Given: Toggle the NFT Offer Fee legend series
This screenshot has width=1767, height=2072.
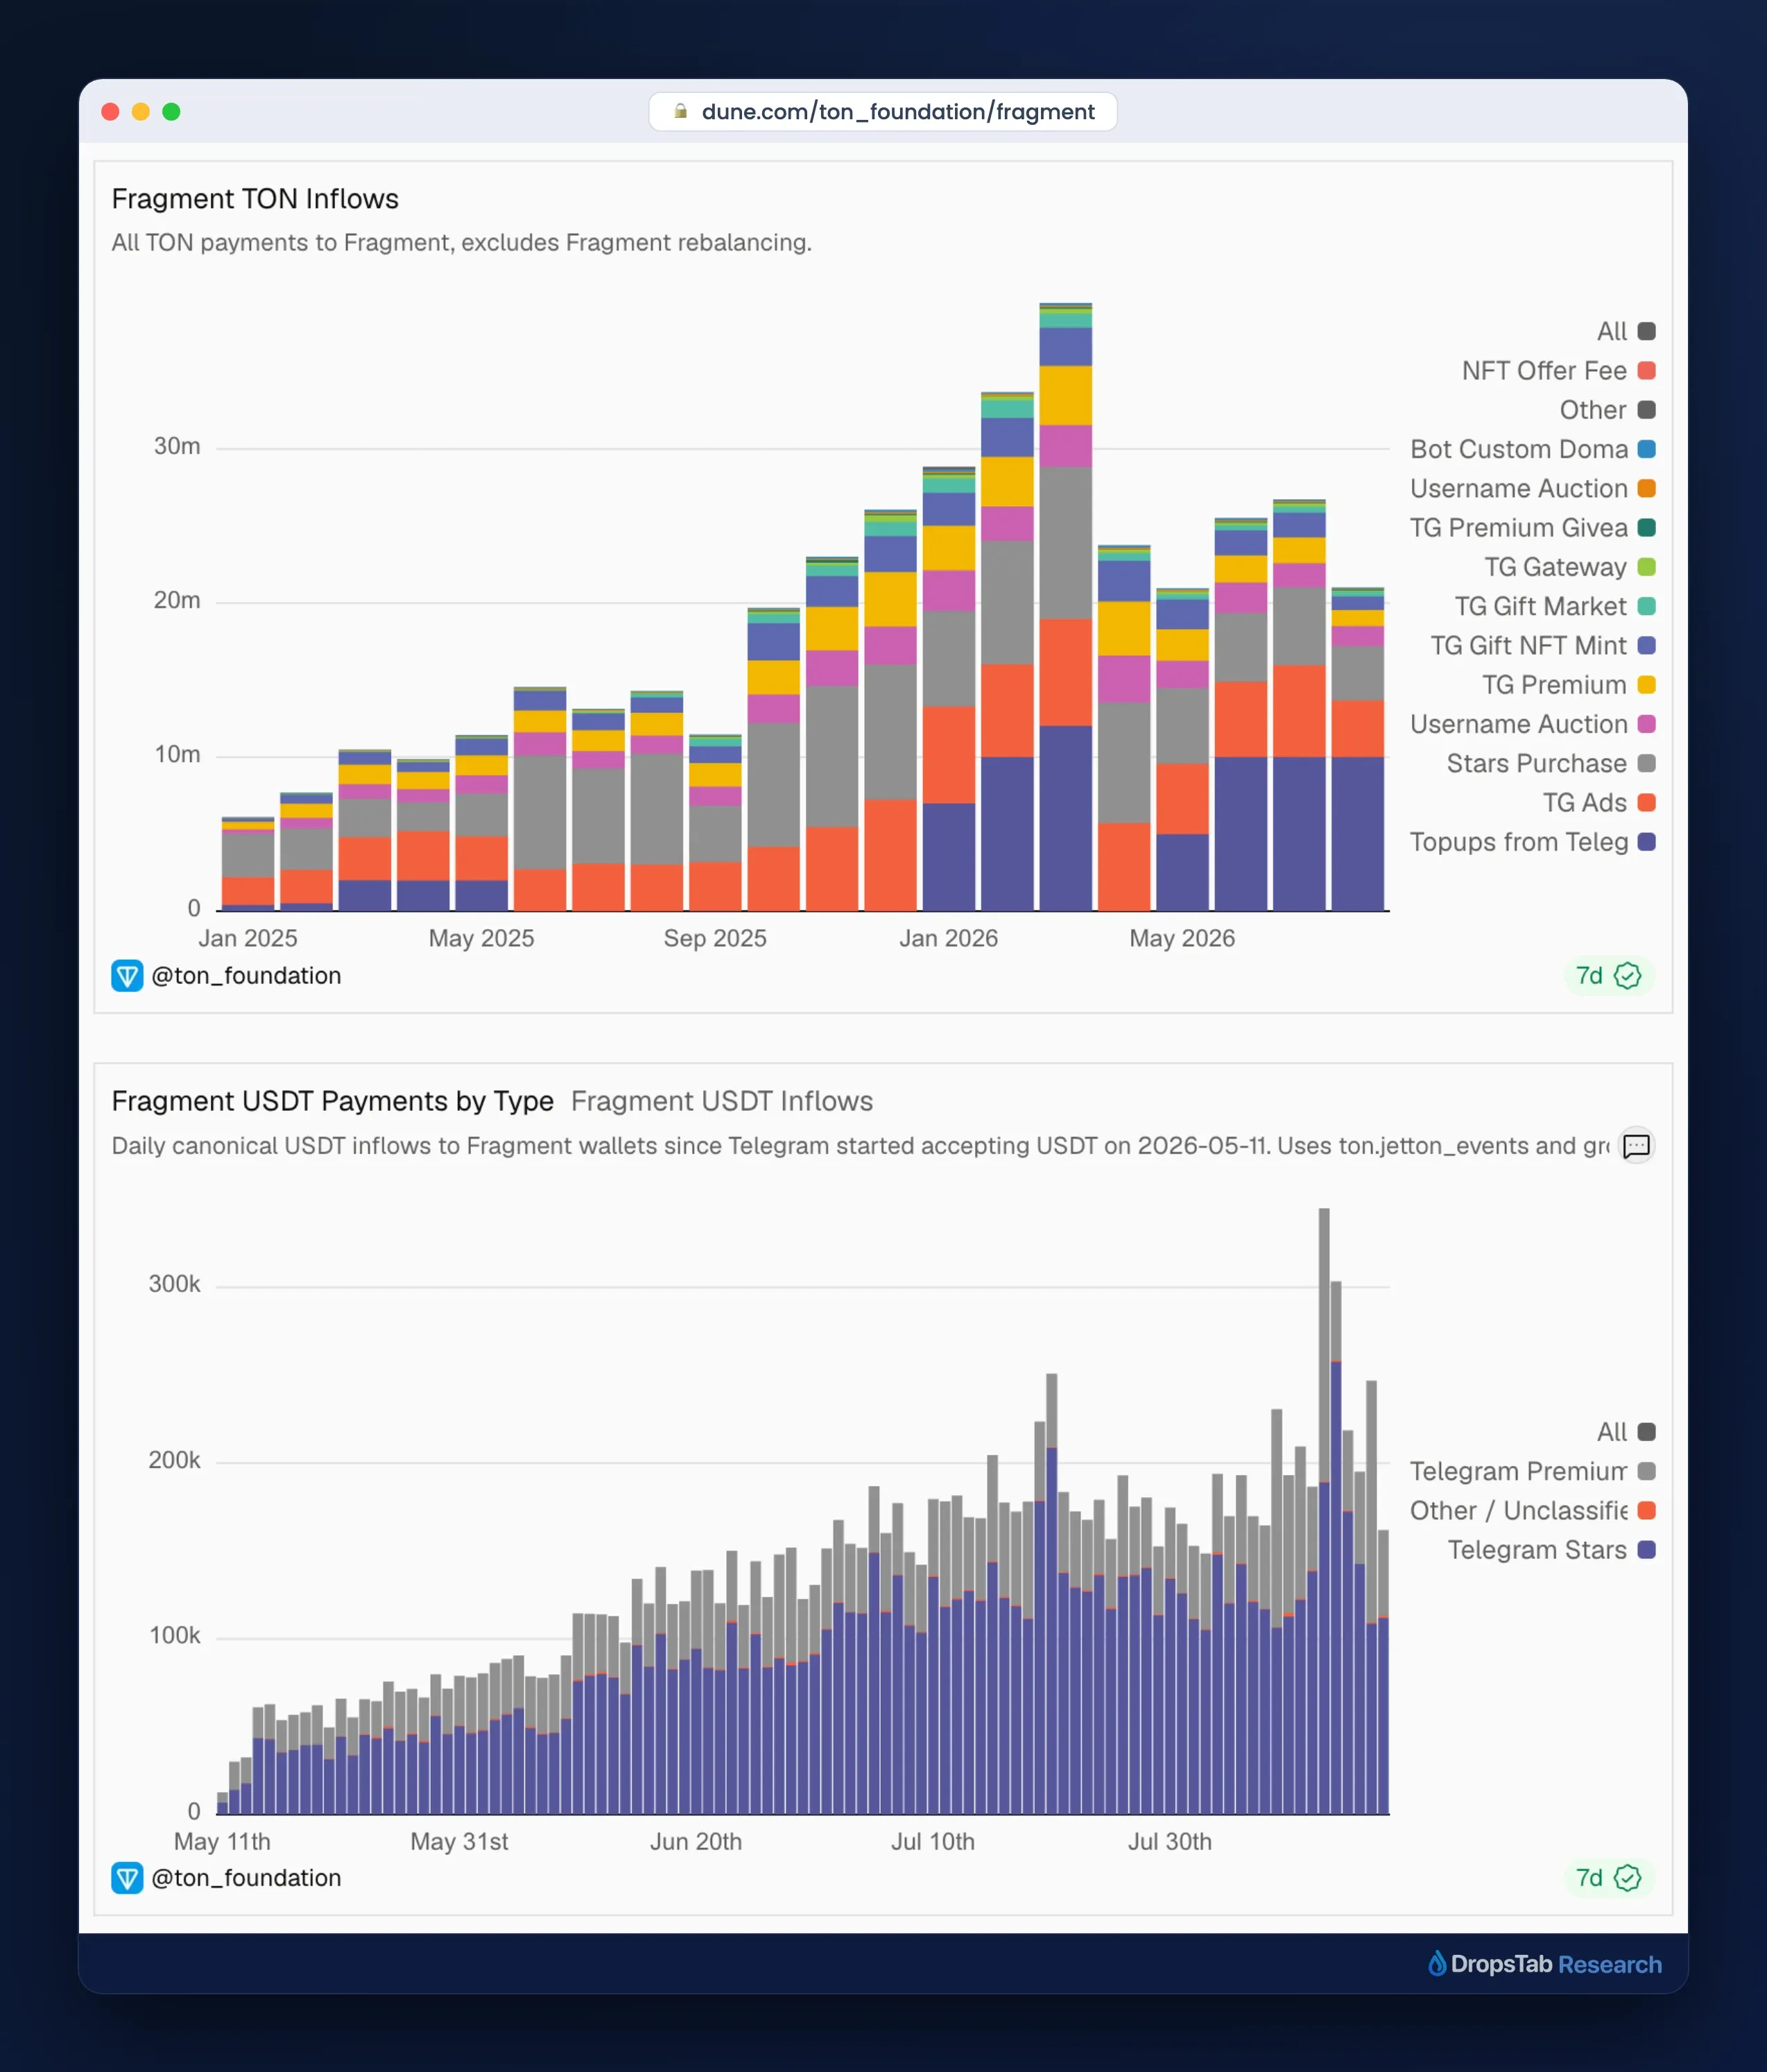Looking at the screenshot, I should [1558, 371].
